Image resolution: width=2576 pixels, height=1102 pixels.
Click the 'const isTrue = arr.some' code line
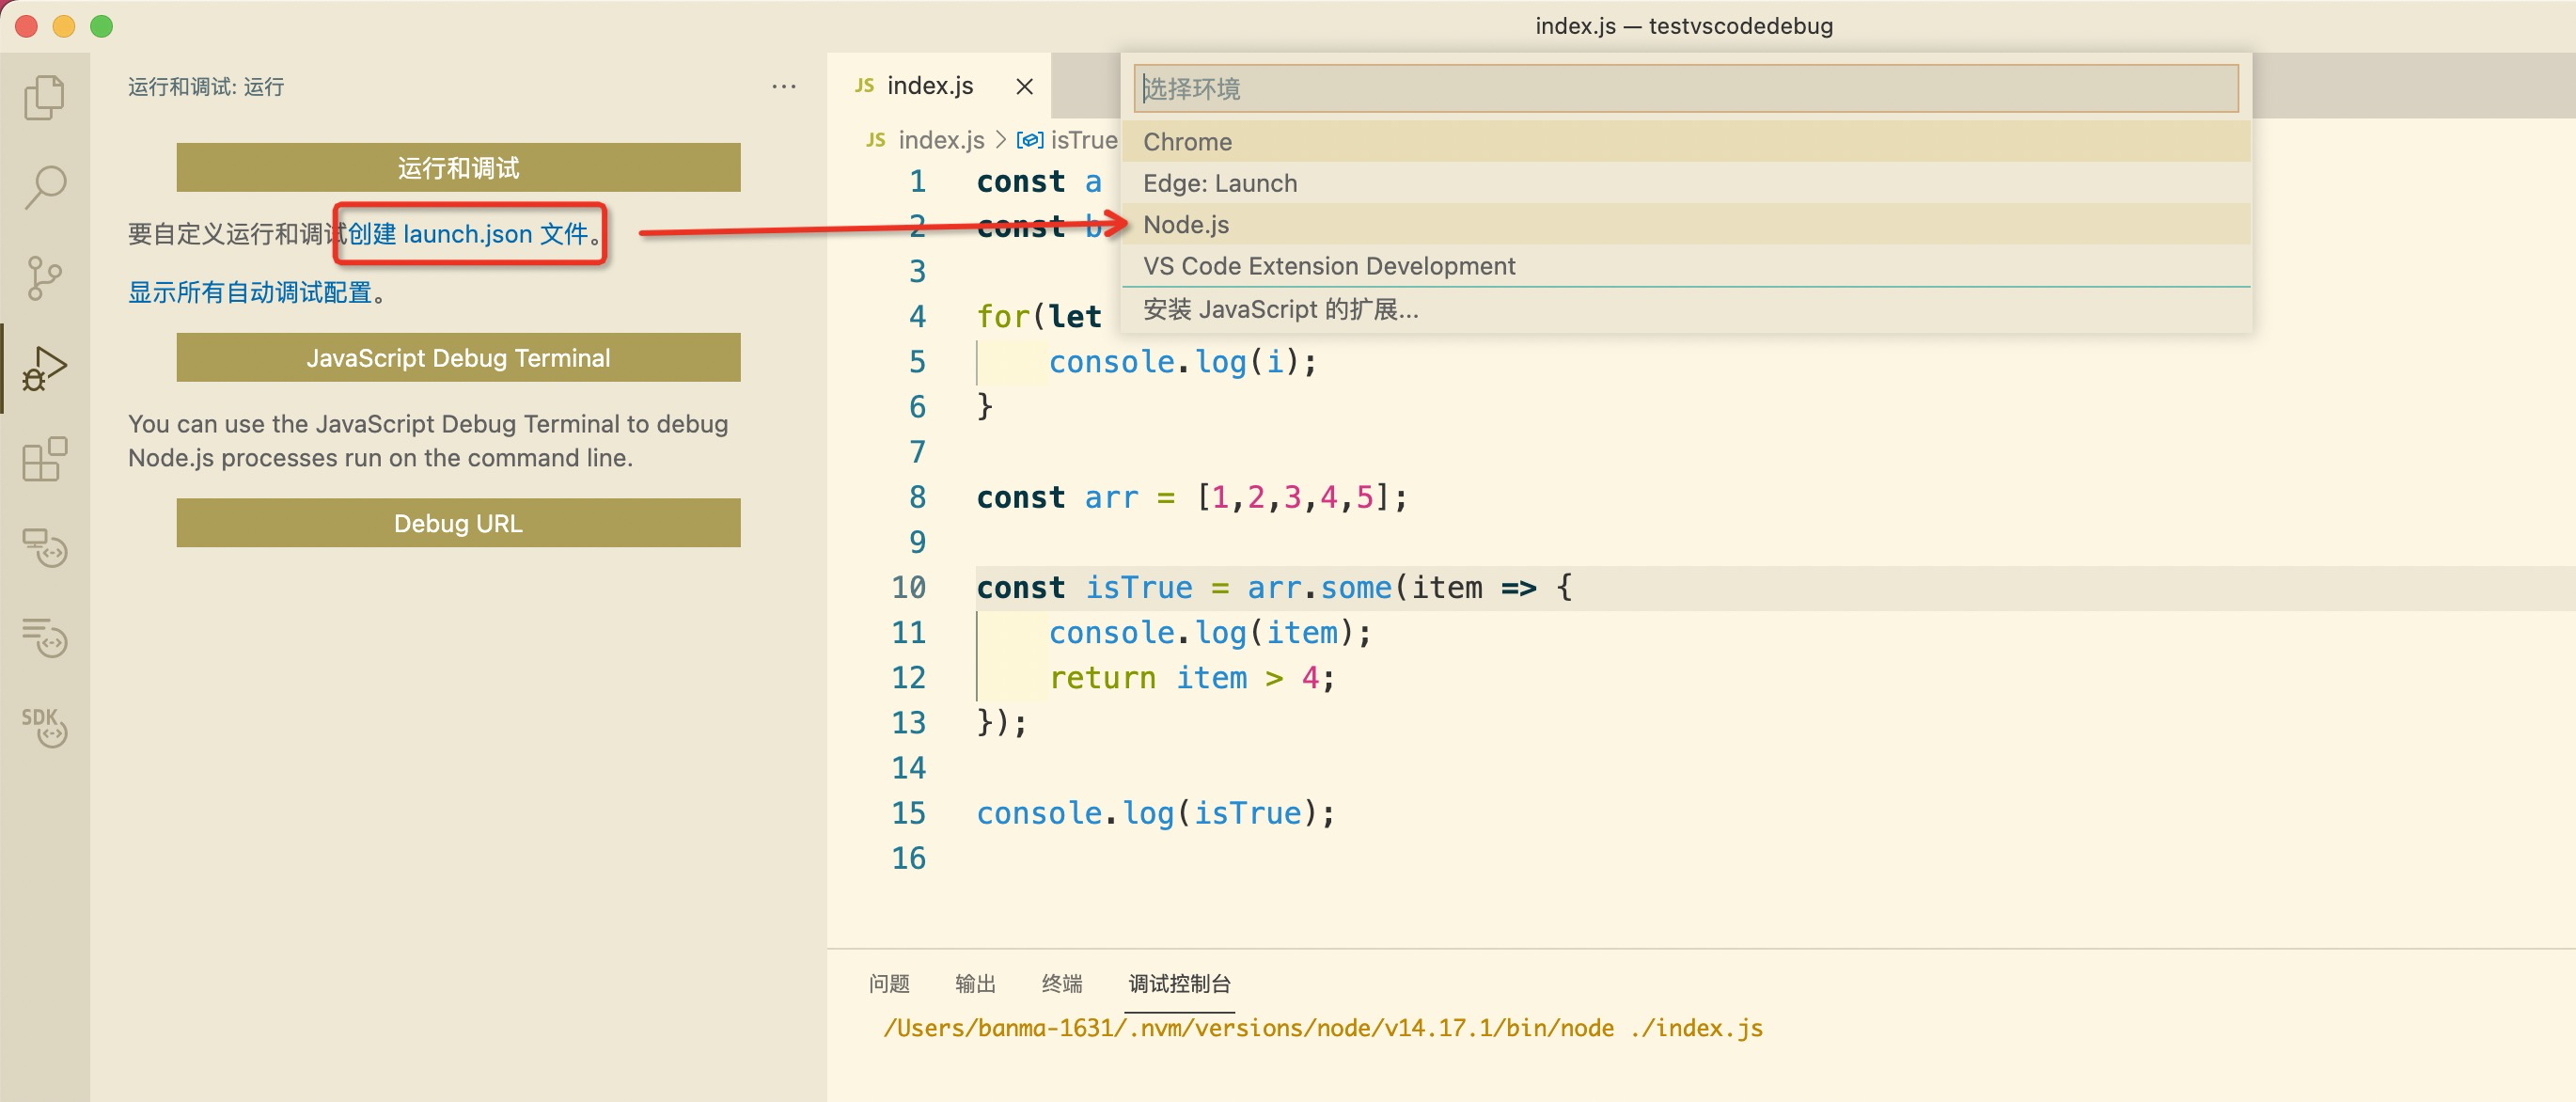pos(1274,588)
